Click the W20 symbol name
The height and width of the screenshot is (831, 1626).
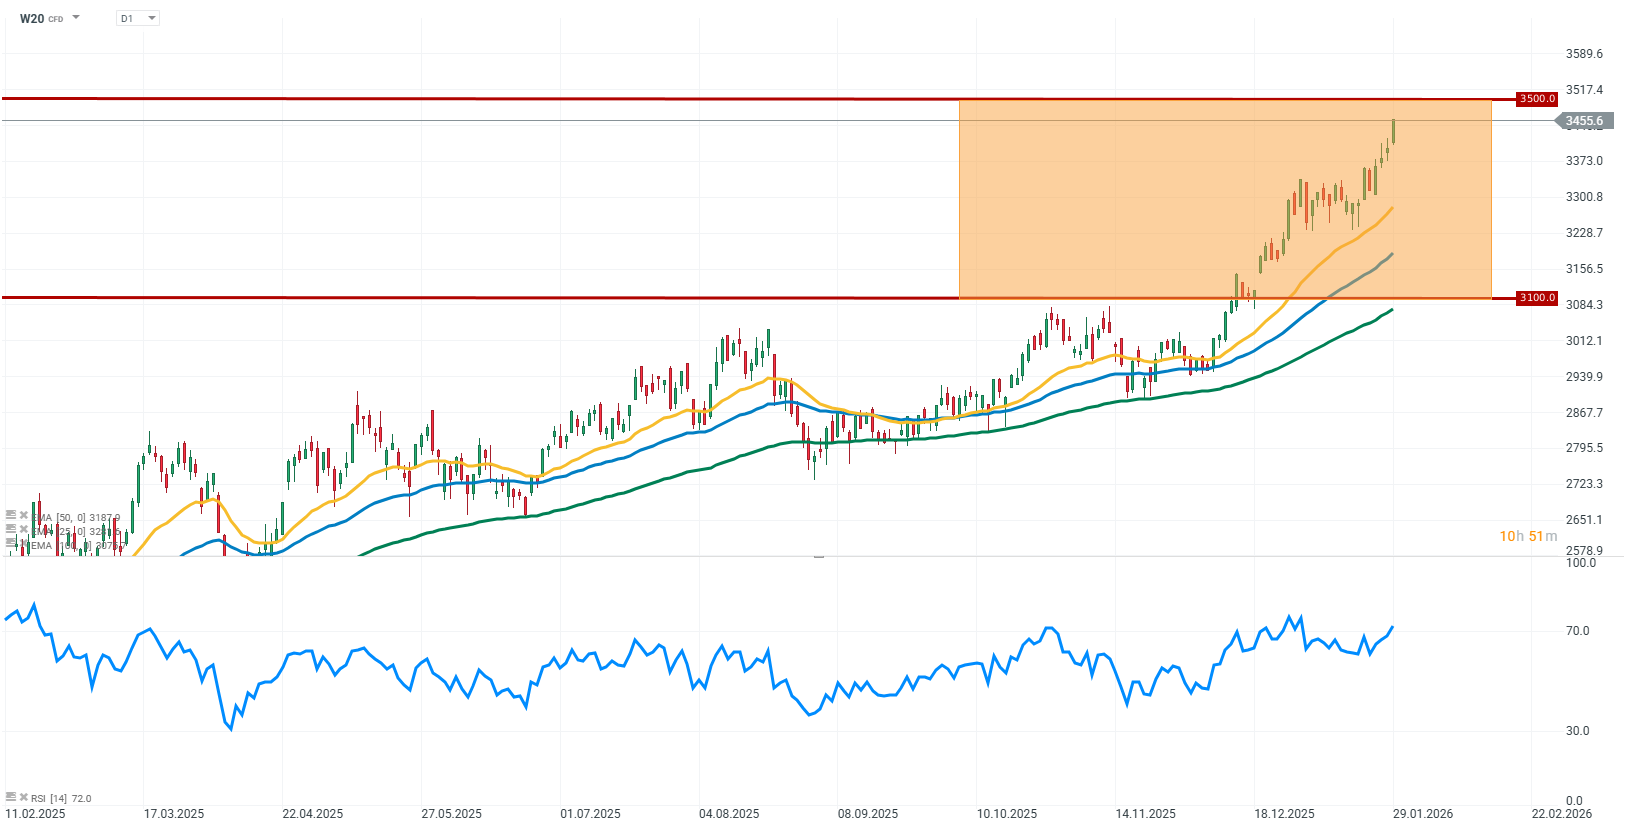32,19
